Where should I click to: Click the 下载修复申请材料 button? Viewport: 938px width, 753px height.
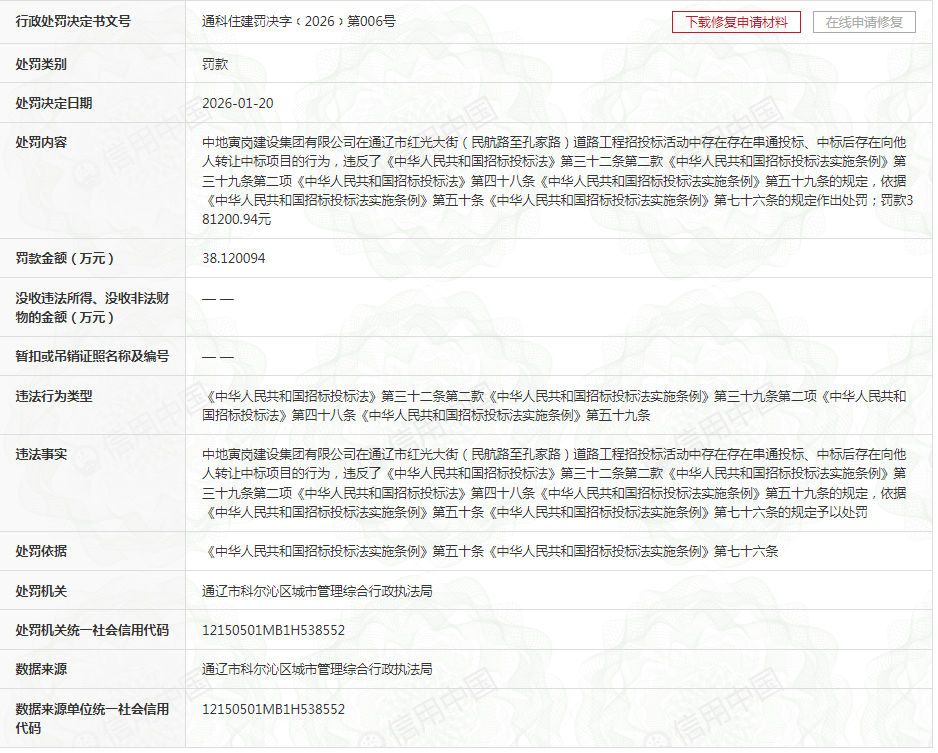point(736,22)
